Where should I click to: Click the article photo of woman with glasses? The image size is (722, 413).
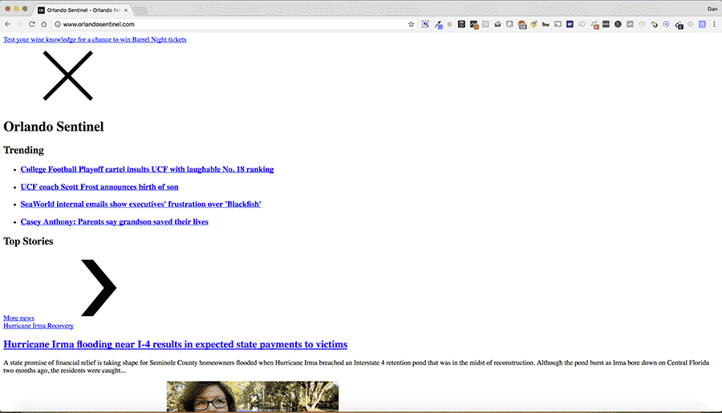pos(252,396)
